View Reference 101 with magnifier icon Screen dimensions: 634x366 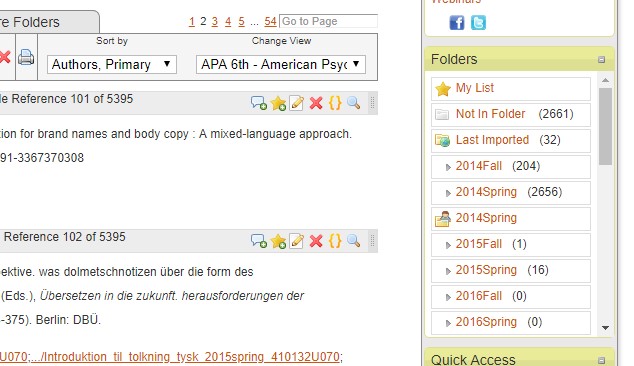[353, 103]
